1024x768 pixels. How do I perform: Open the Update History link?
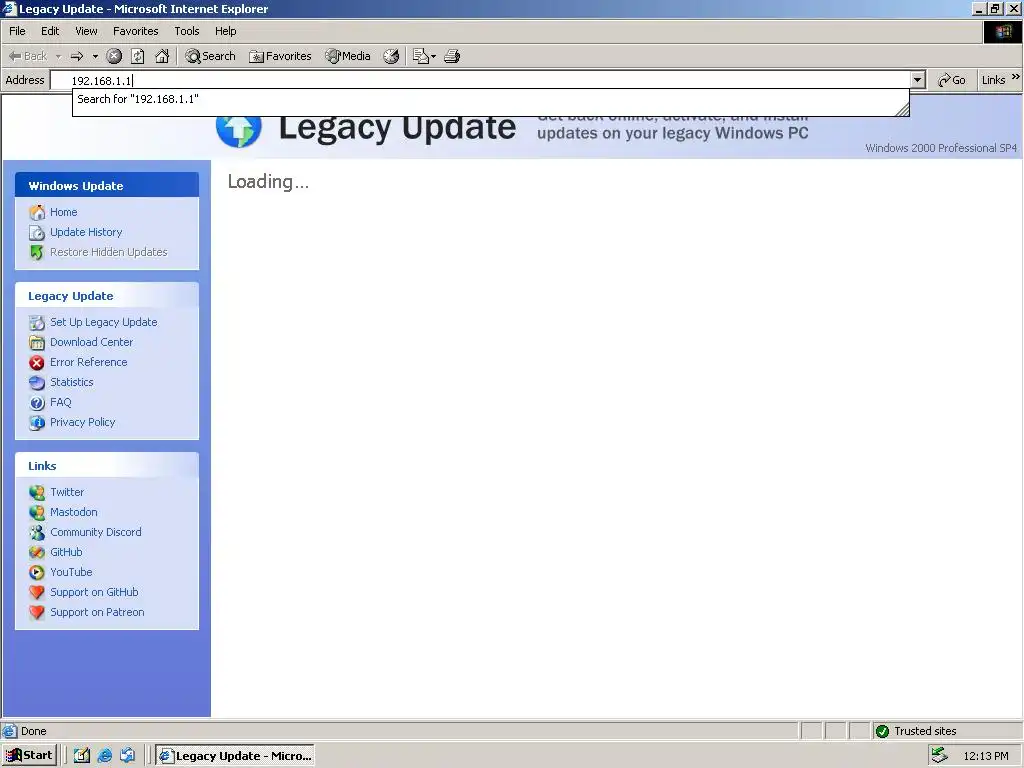click(86, 232)
